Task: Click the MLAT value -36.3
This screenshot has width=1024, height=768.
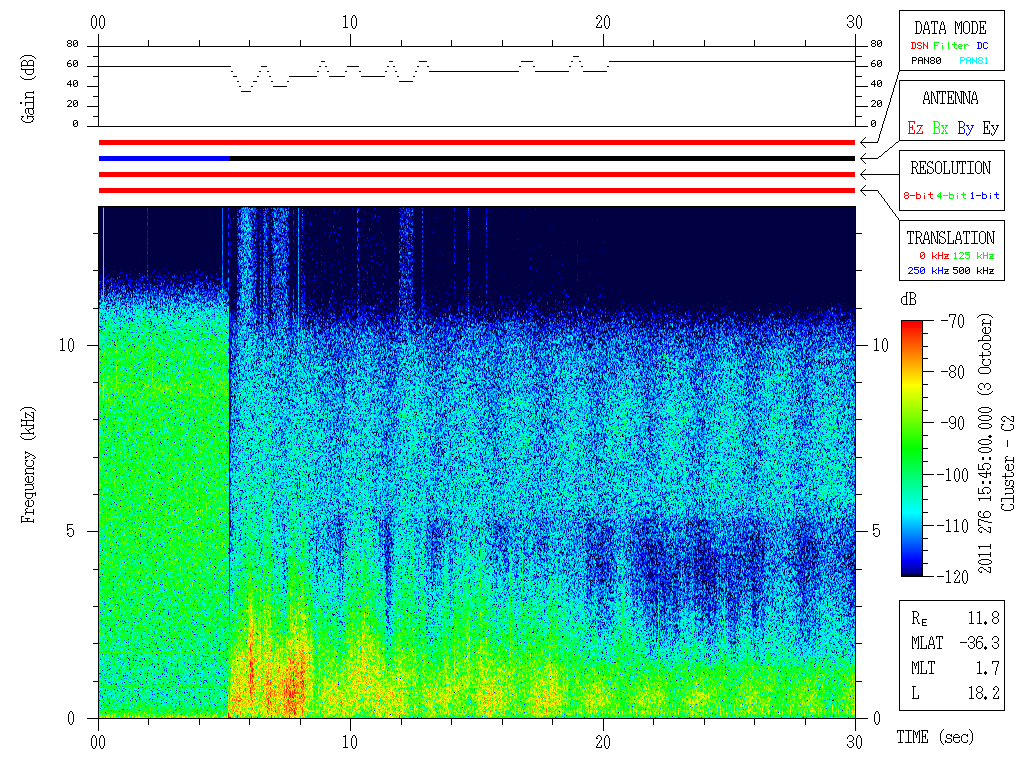Action: click(x=980, y=643)
